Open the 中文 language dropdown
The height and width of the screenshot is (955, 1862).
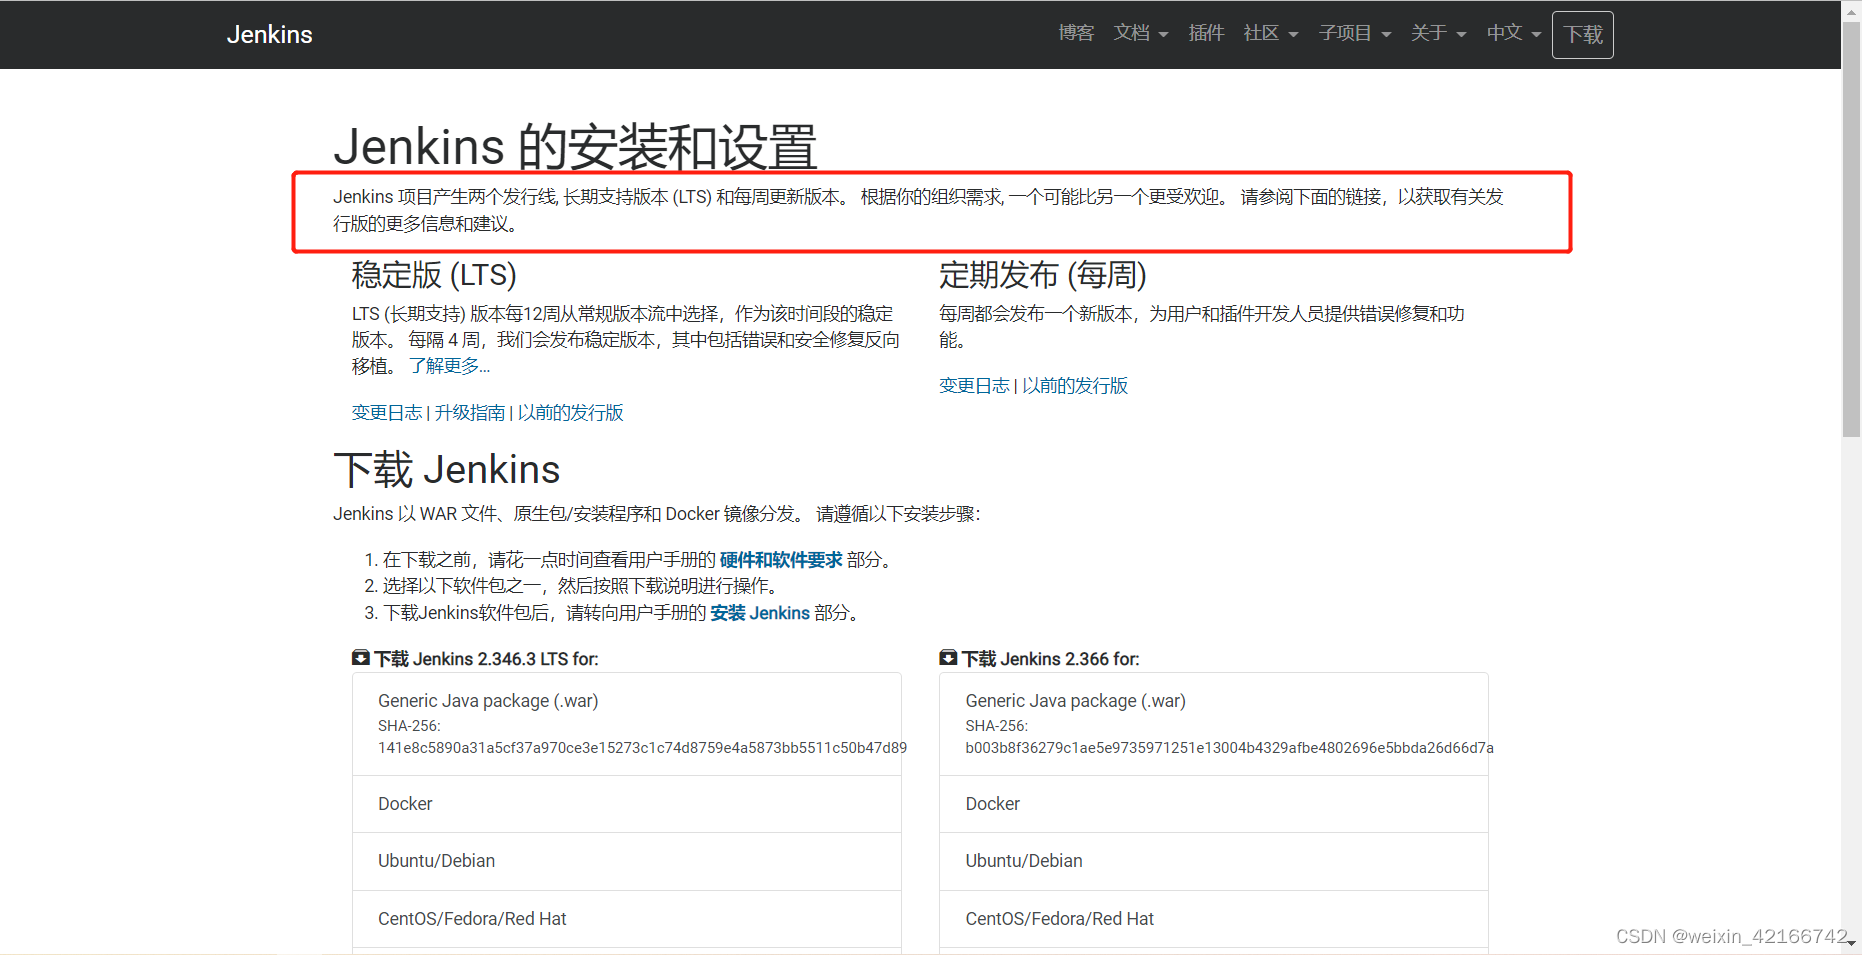point(1514,33)
